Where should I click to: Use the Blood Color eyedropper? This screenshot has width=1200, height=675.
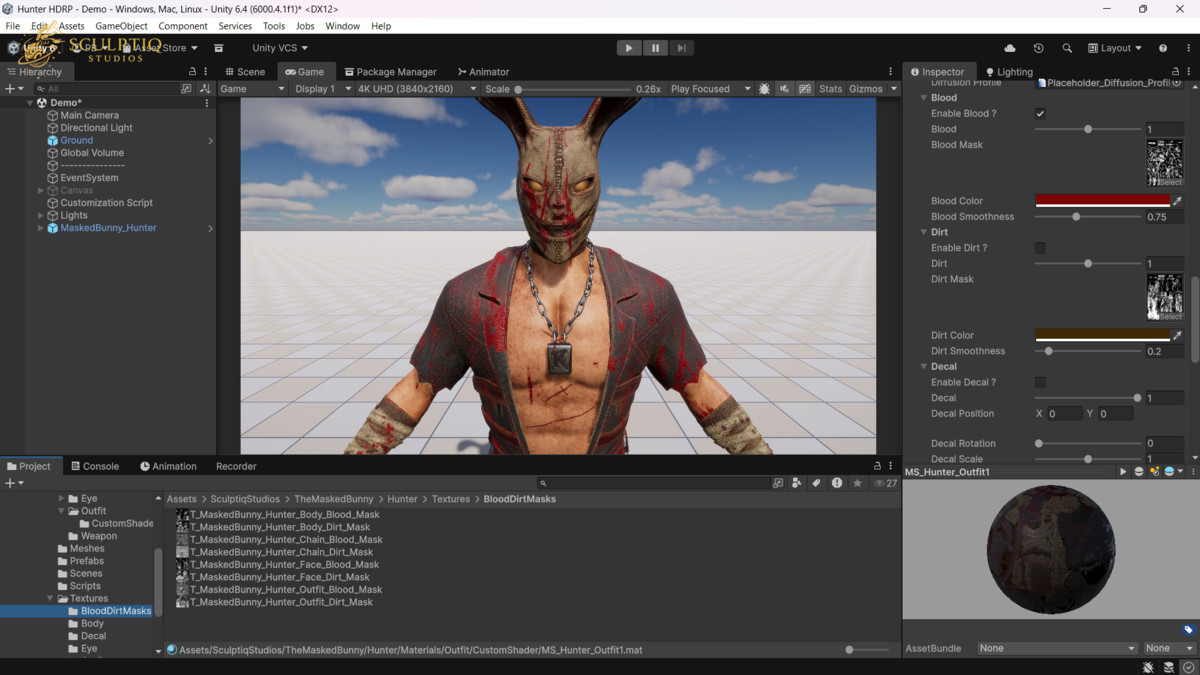[x=1178, y=201]
